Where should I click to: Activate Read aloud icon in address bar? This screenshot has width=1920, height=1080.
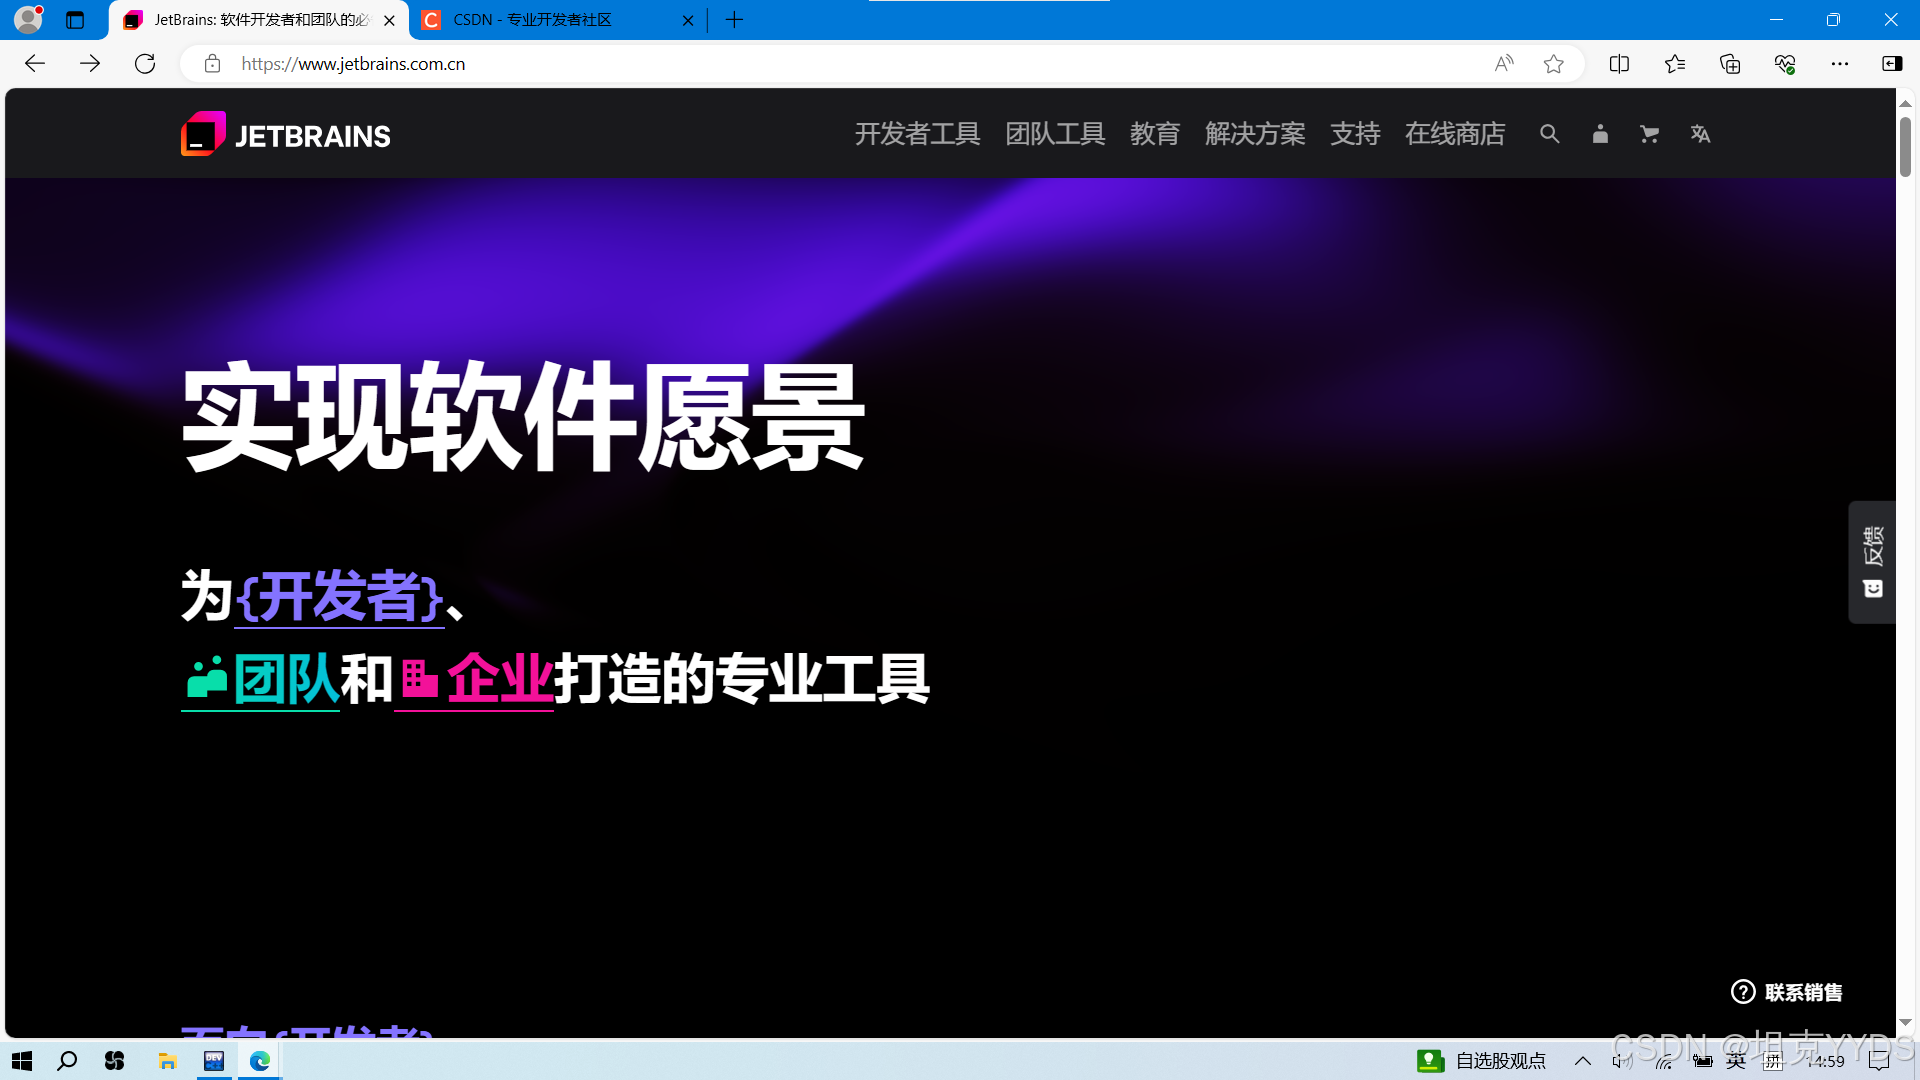point(1504,64)
